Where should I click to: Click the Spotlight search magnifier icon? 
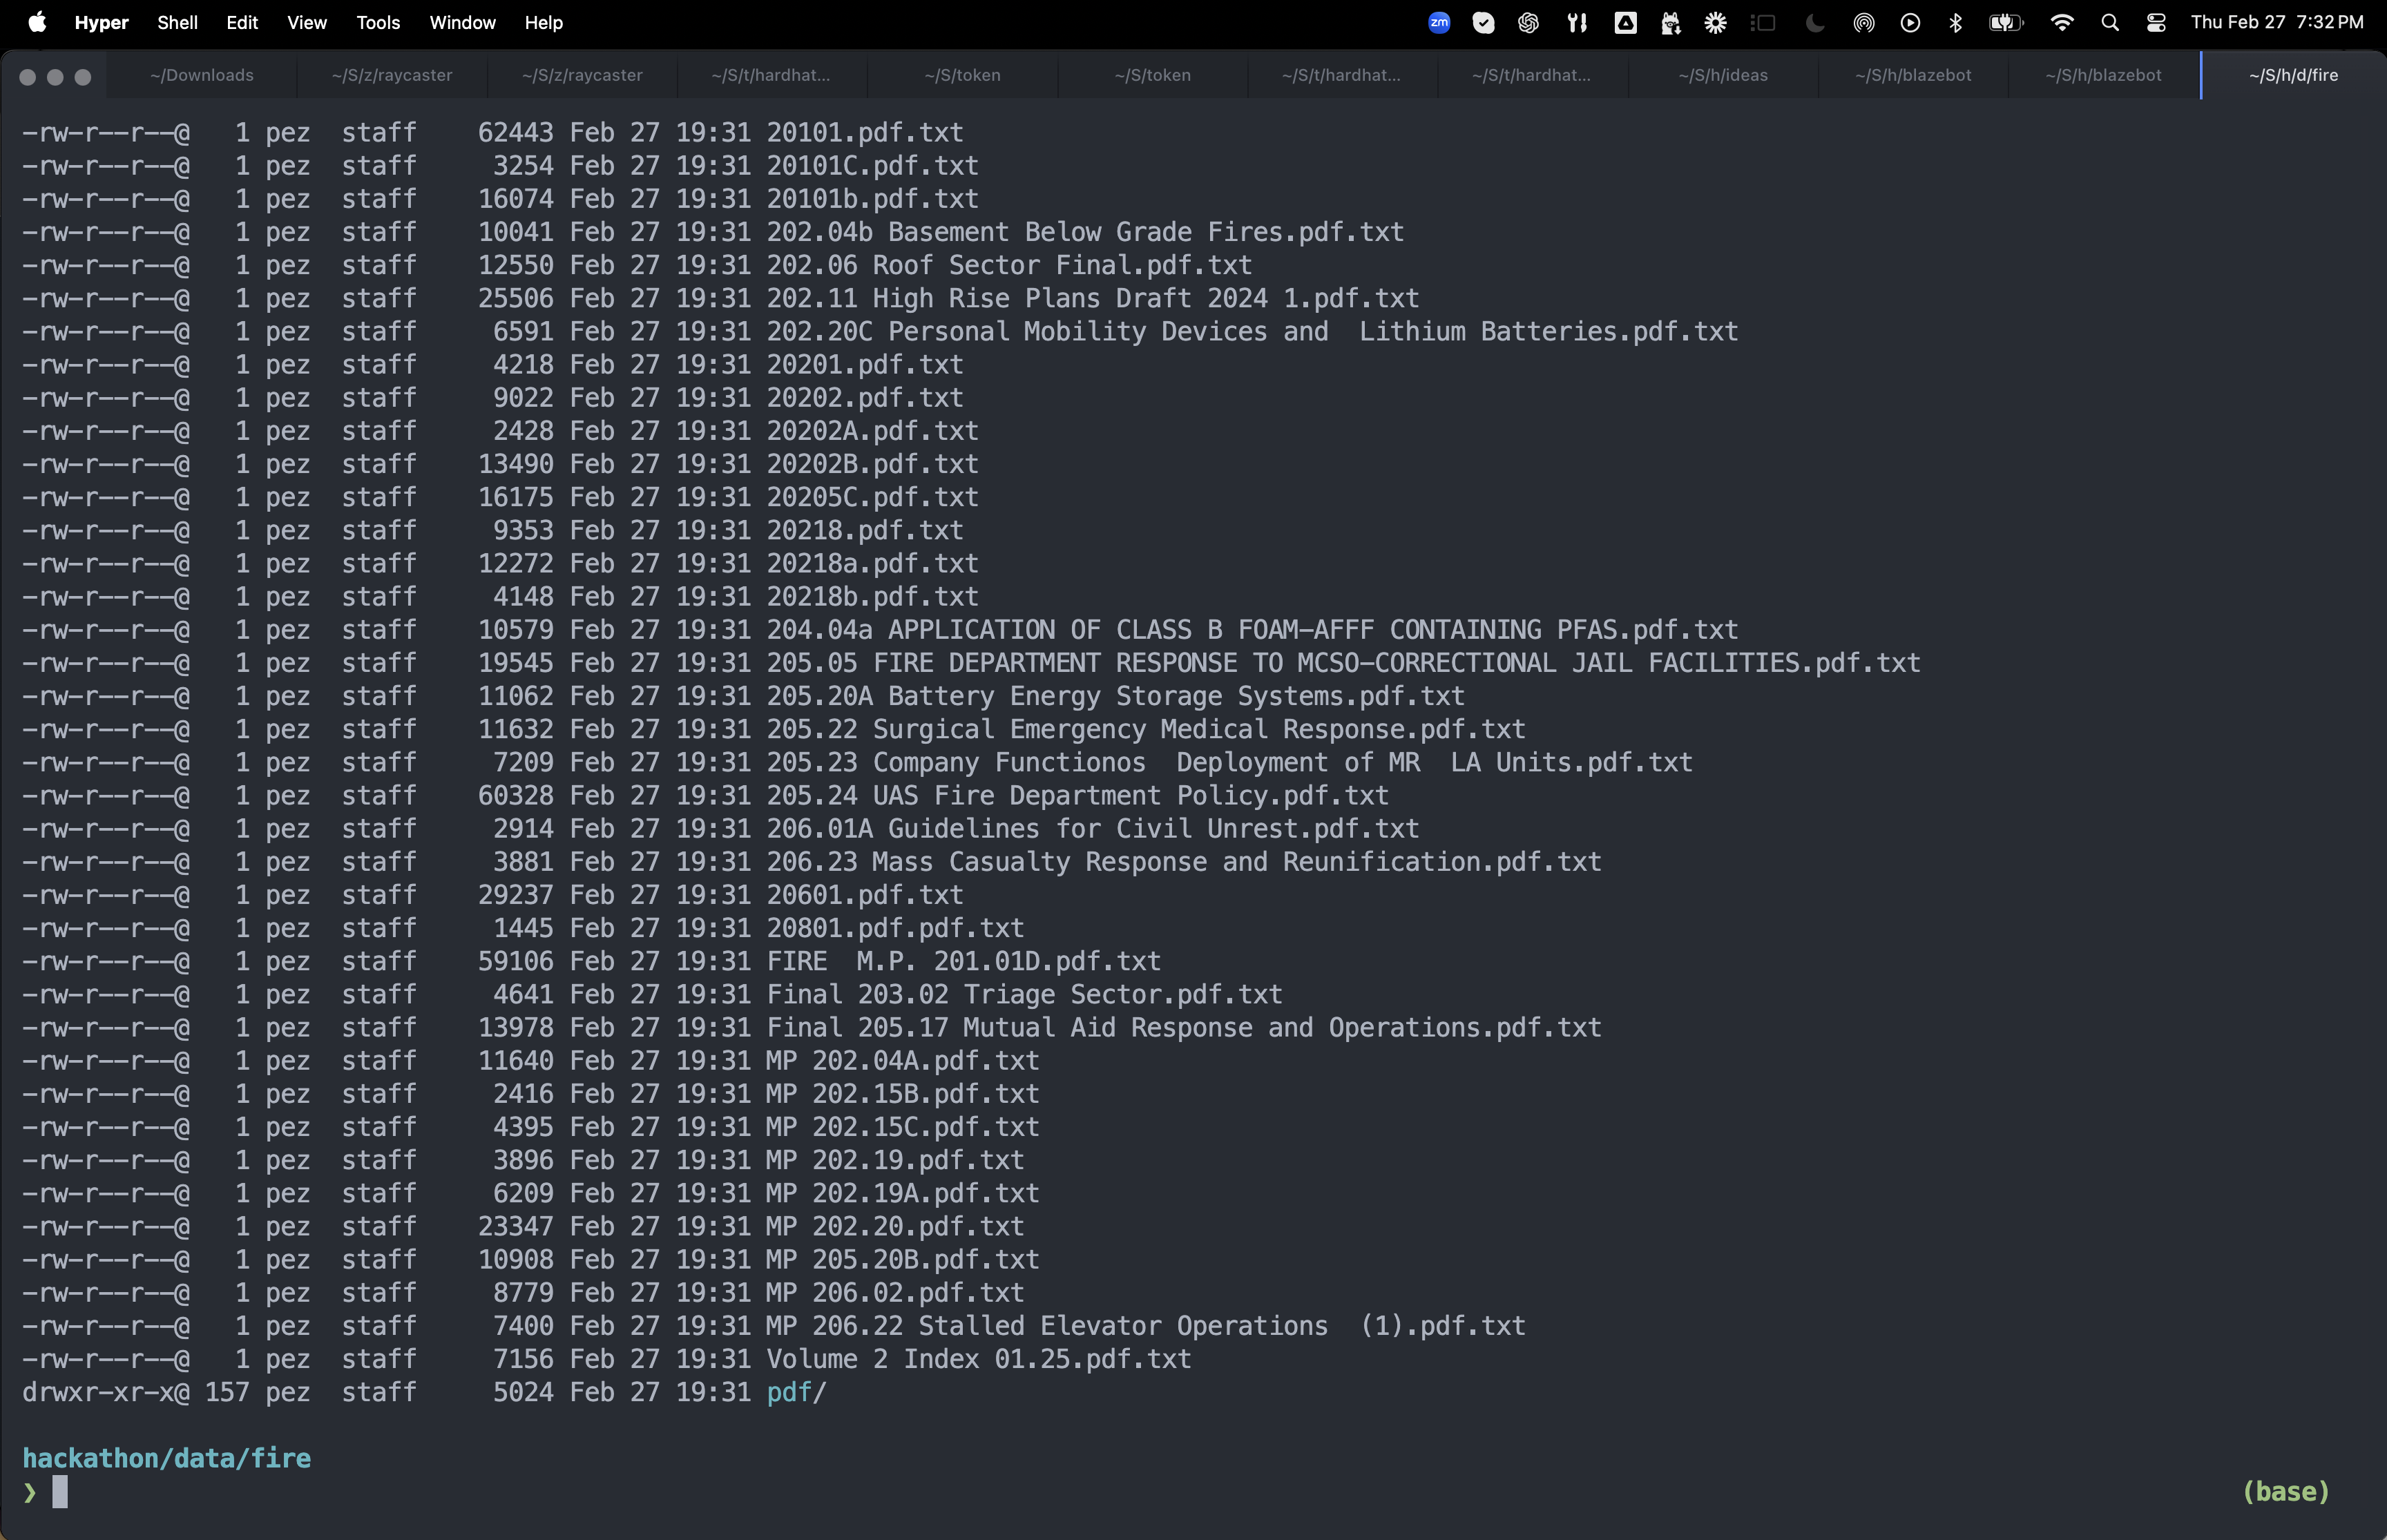[x=2110, y=22]
